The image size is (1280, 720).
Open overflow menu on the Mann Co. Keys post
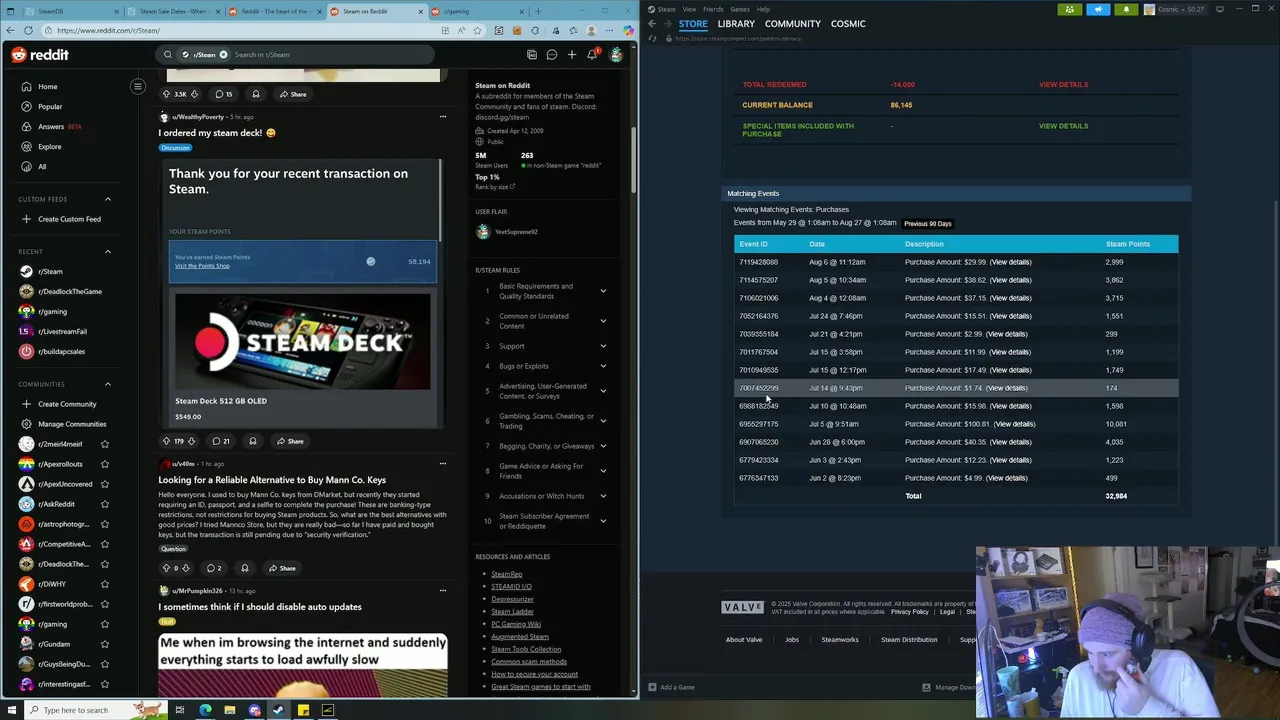coord(443,464)
